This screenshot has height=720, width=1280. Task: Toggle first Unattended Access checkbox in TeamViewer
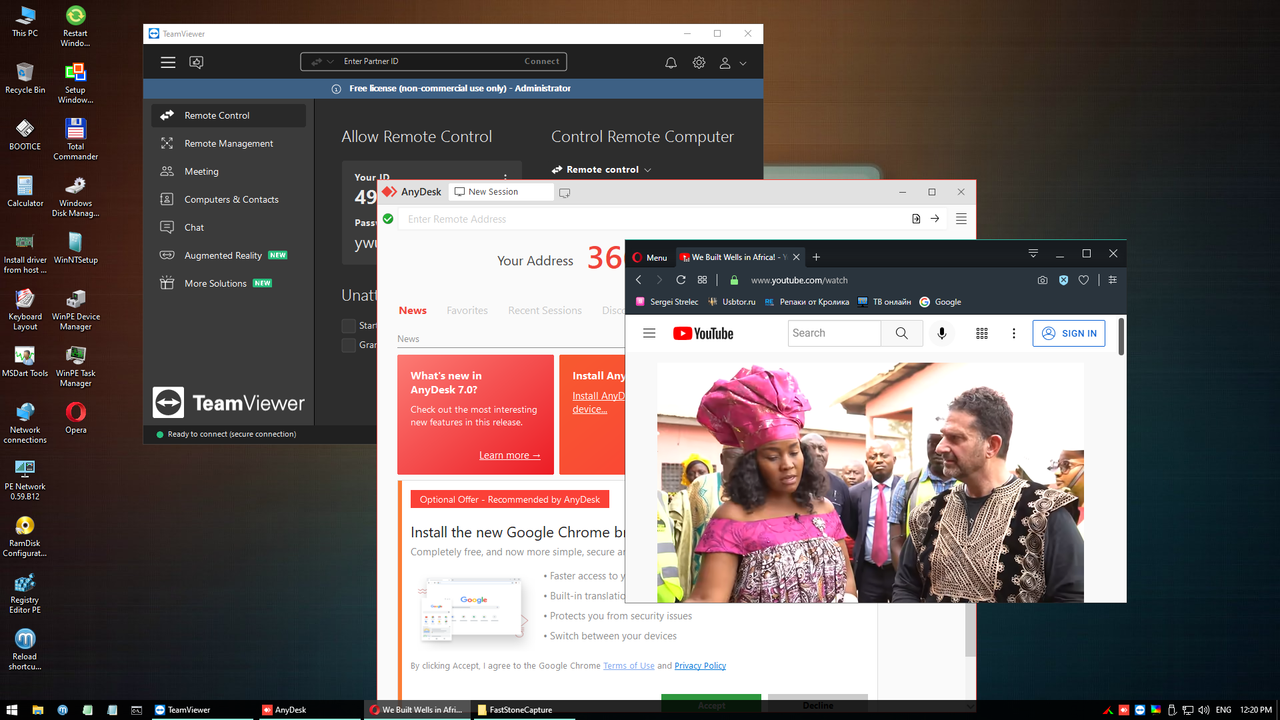point(348,325)
